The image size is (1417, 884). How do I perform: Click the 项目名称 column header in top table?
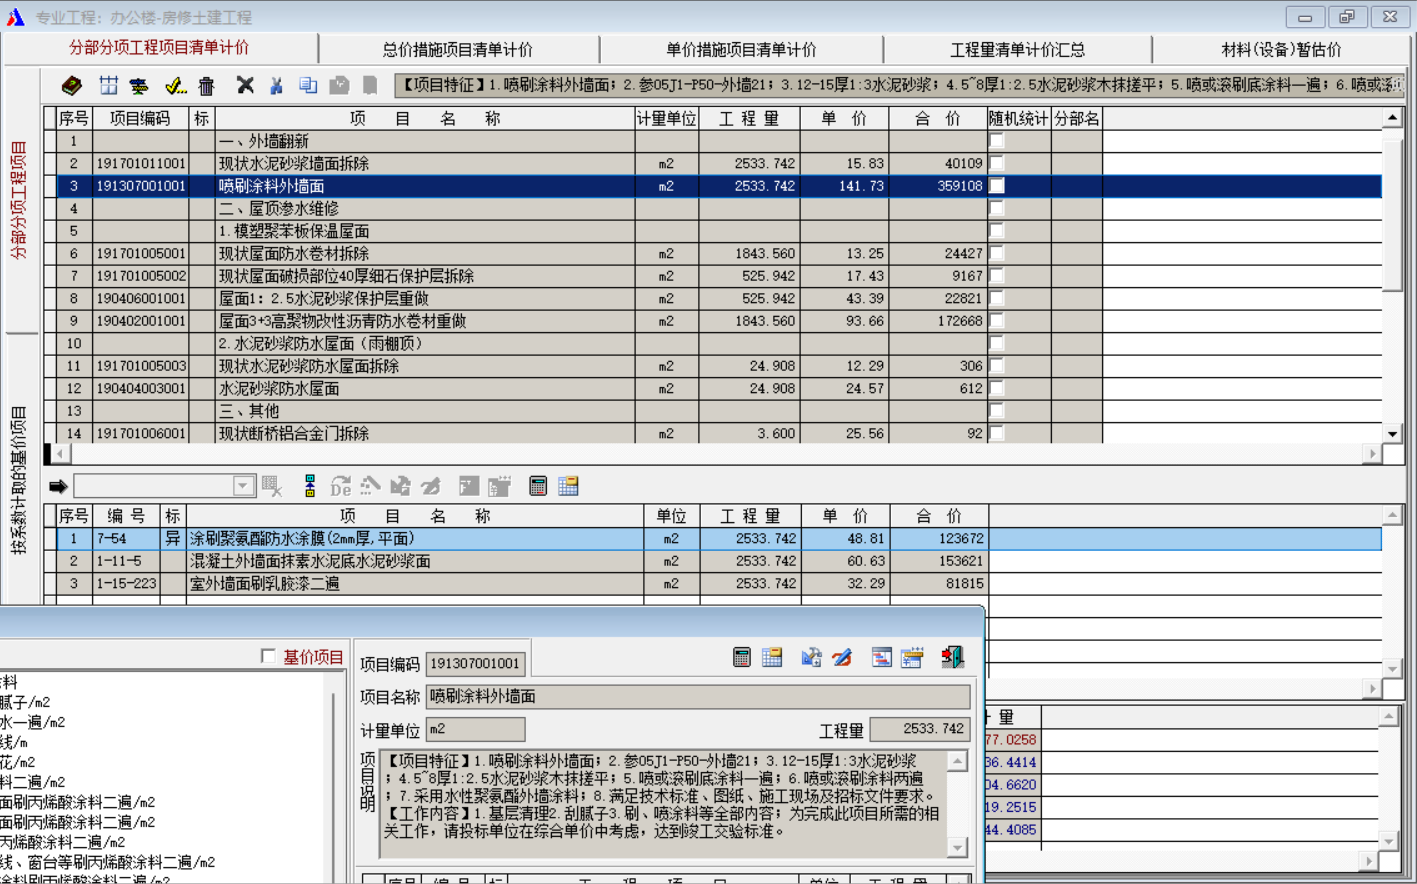(x=425, y=118)
